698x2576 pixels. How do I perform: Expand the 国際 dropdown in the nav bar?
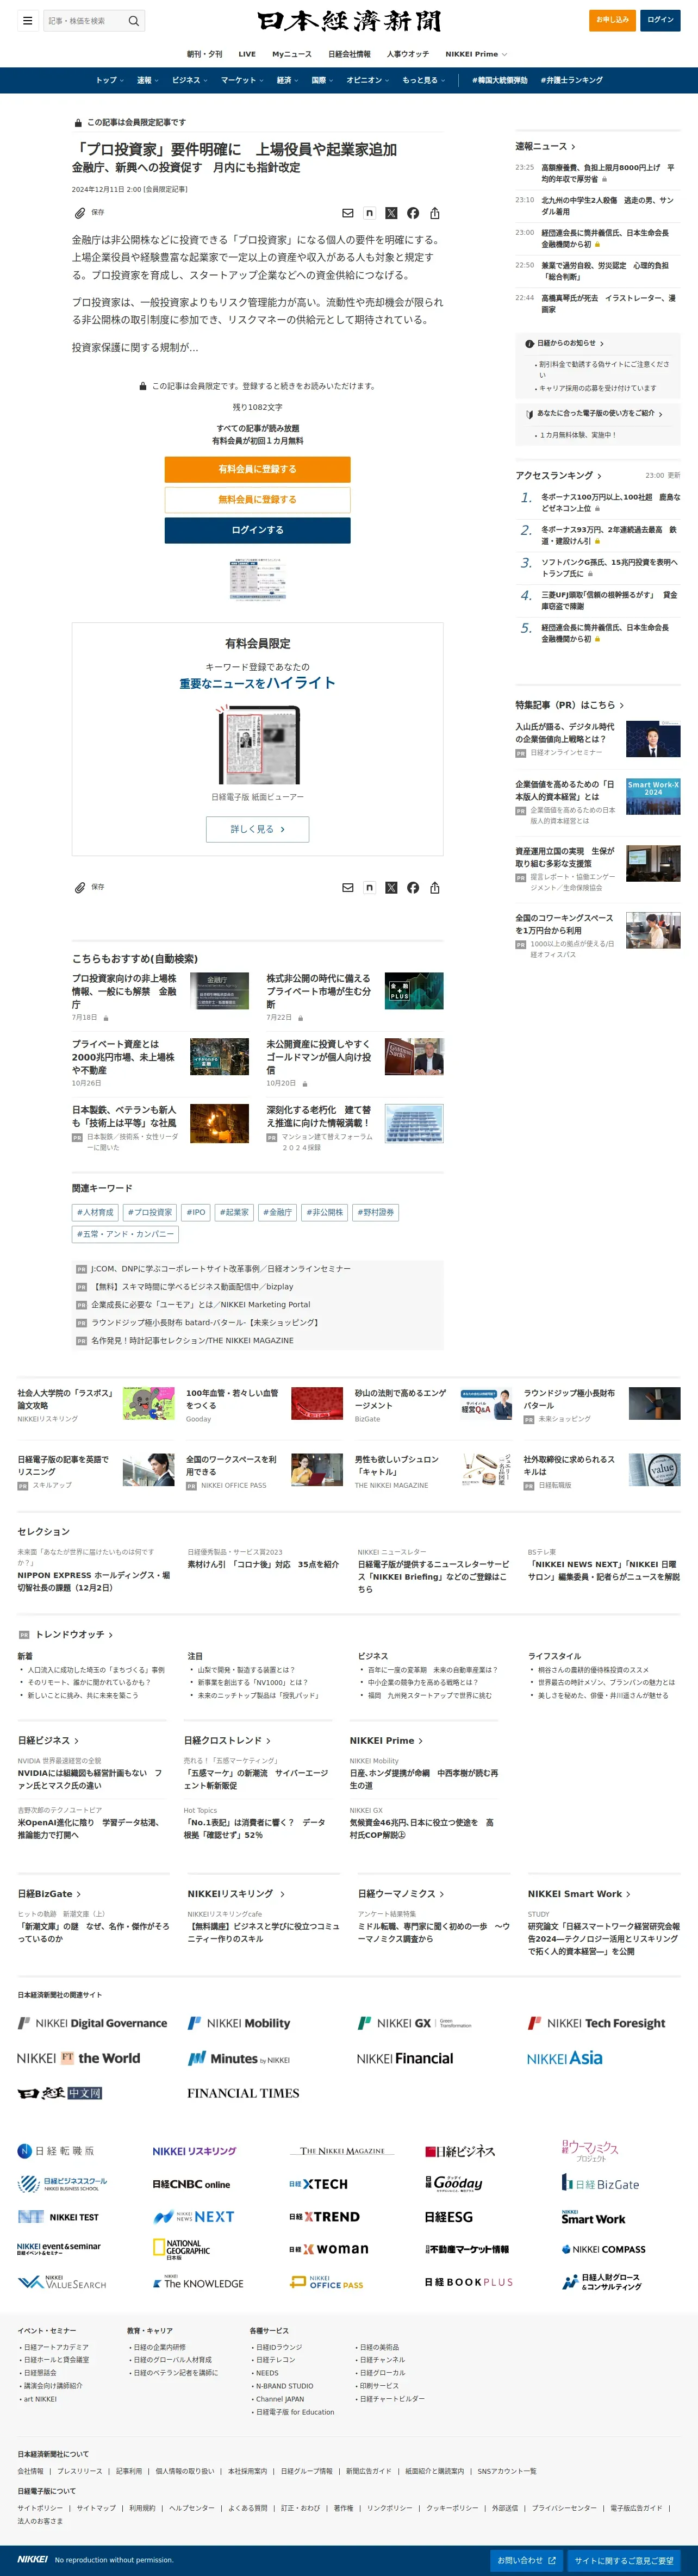[323, 80]
